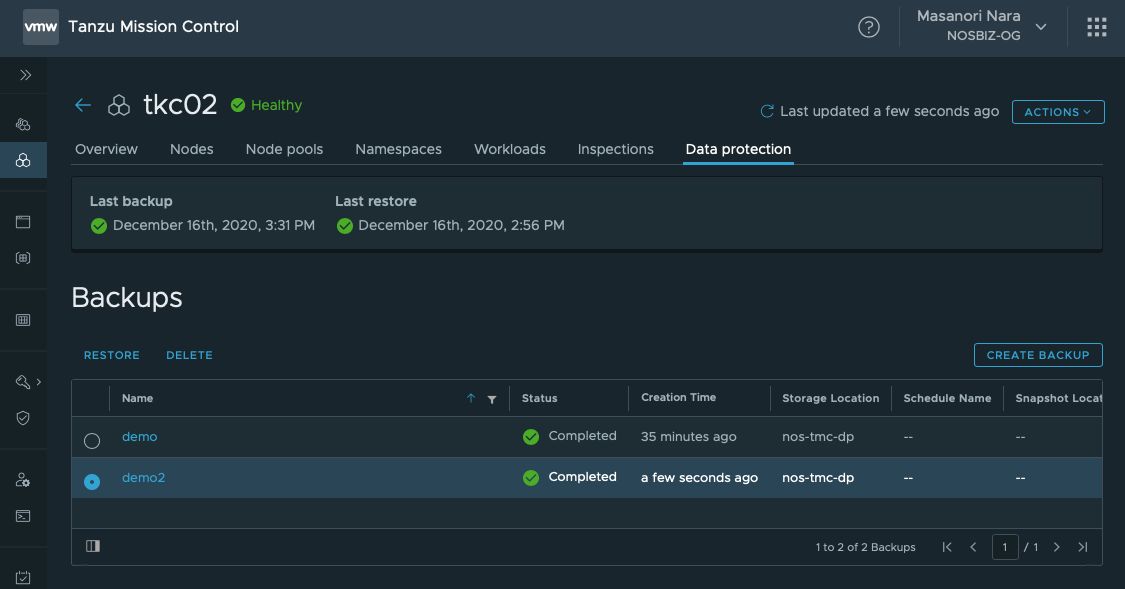
Task: Go to the next page of backups
Action: (x=1056, y=547)
